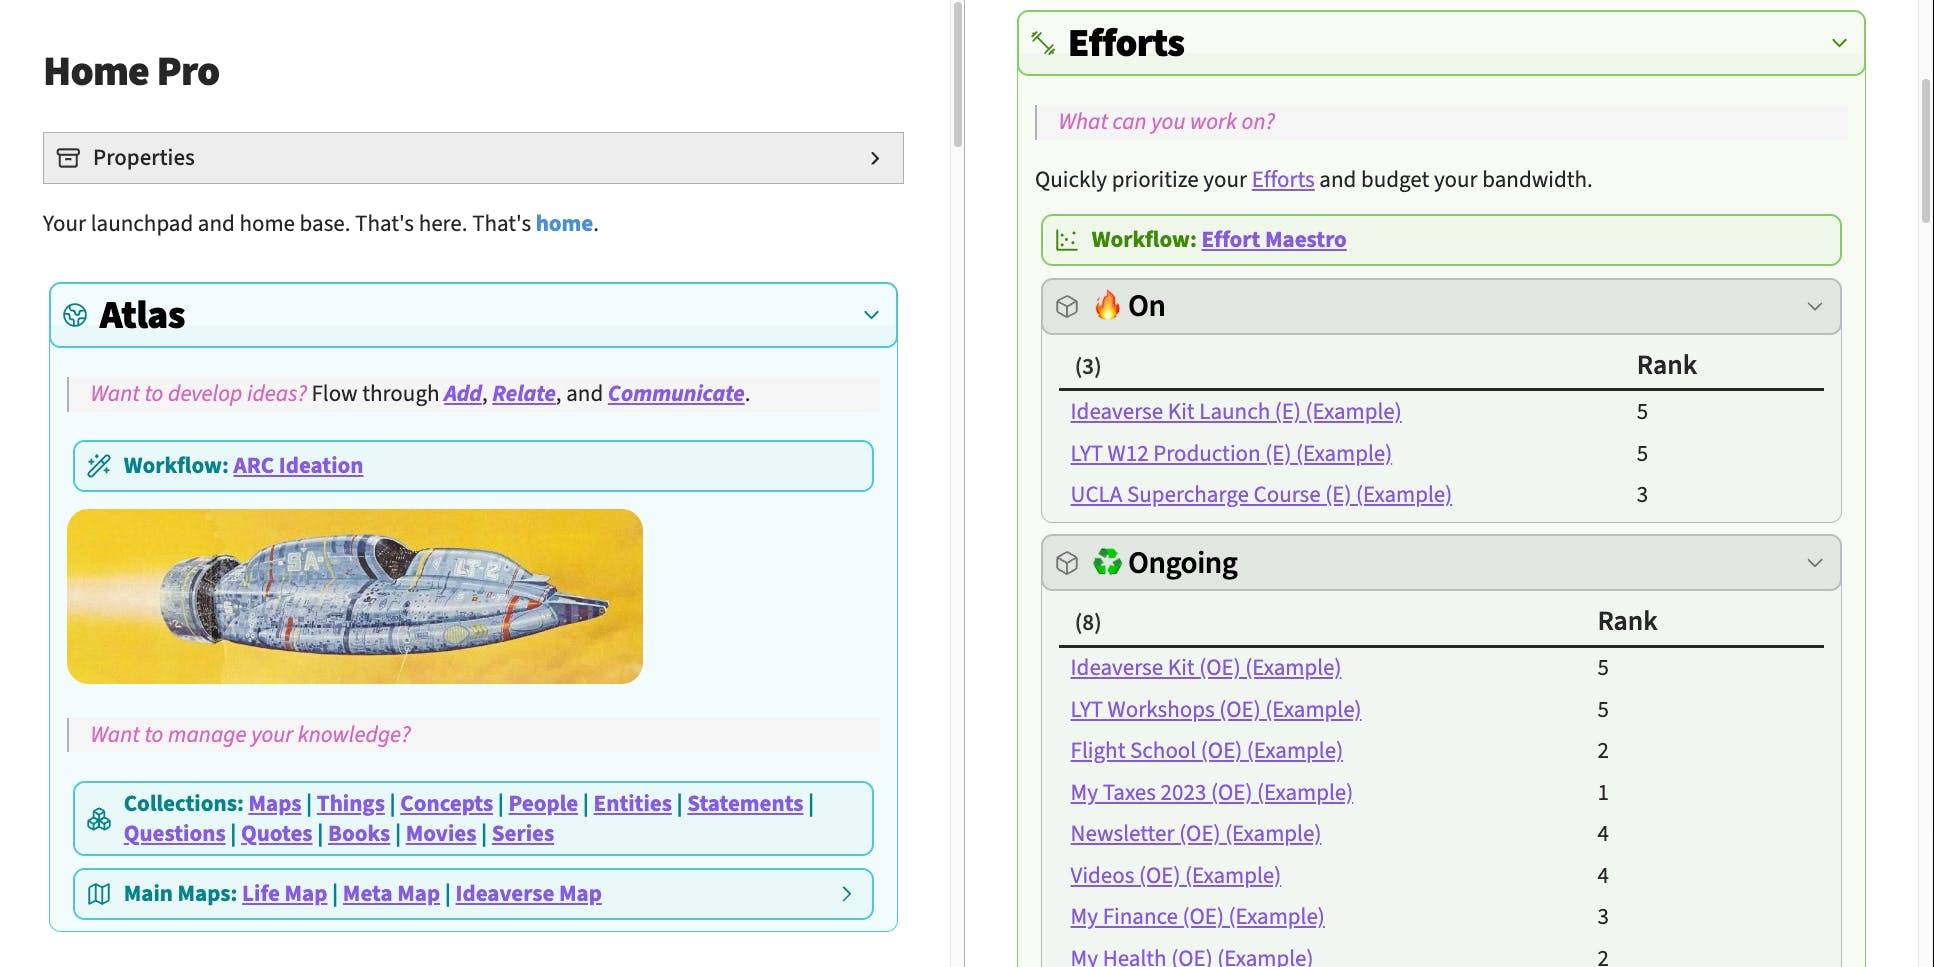This screenshot has height=967, width=1934.
Task: Click the Collections cubes icon
Action: (99, 819)
